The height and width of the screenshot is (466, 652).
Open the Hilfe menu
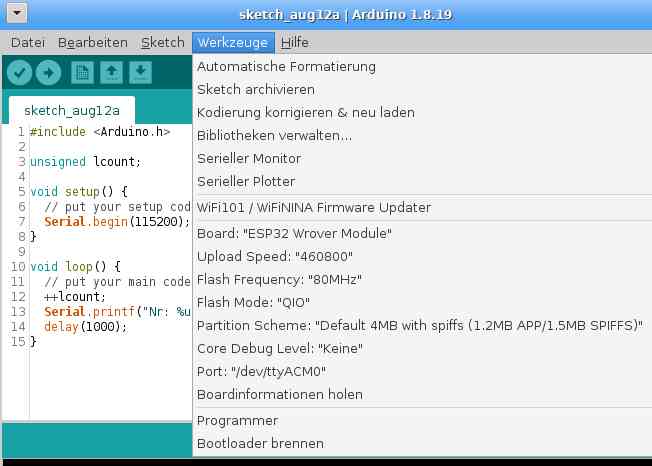tap(294, 42)
